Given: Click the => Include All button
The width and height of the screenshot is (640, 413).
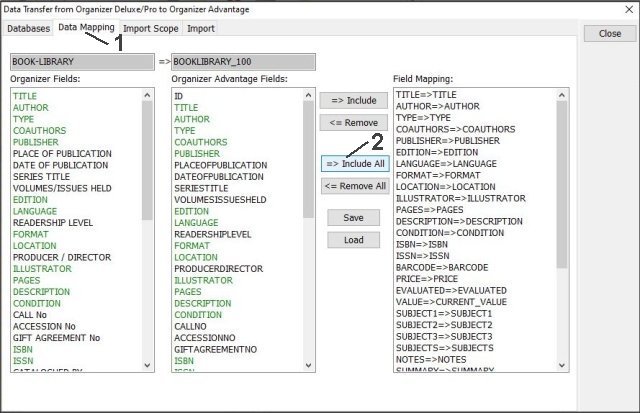Looking at the screenshot, I should [355, 164].
